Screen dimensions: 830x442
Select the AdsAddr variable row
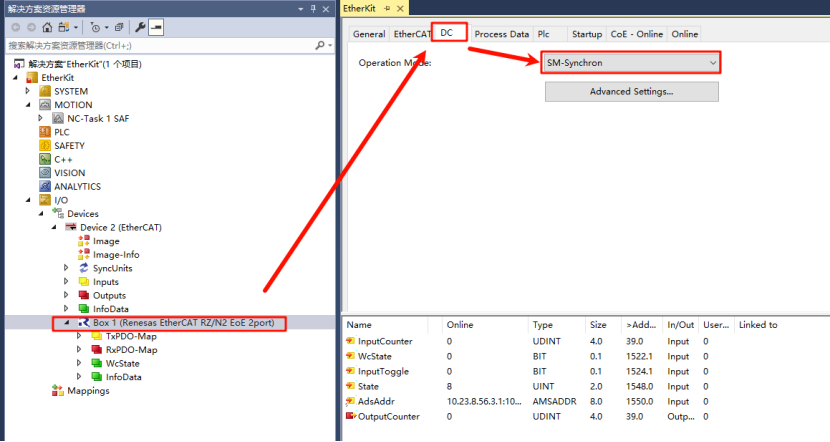pyautogui.click(x=586, y=402)
